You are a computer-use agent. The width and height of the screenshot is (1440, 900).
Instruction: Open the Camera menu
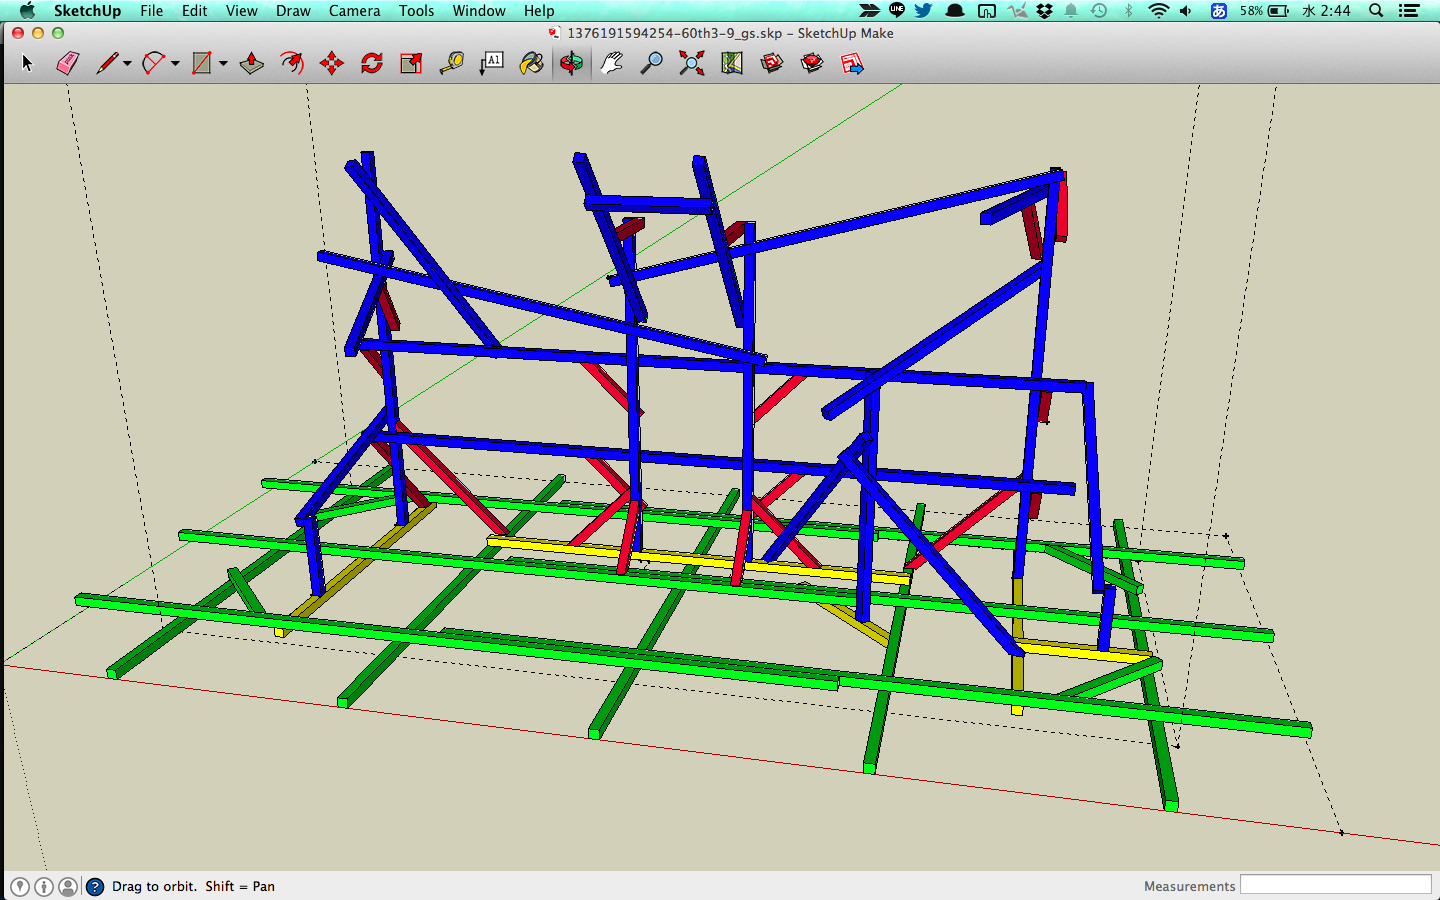354,11
